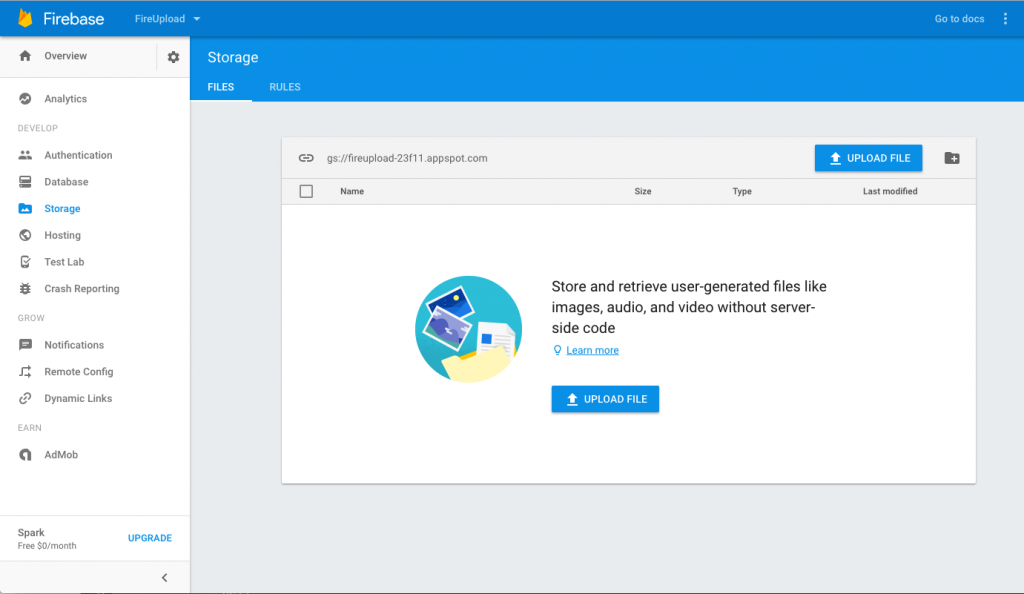1024x594 pixels.
Task: Open the vertical three-dot overflow menu
Action: [1005, 19]
